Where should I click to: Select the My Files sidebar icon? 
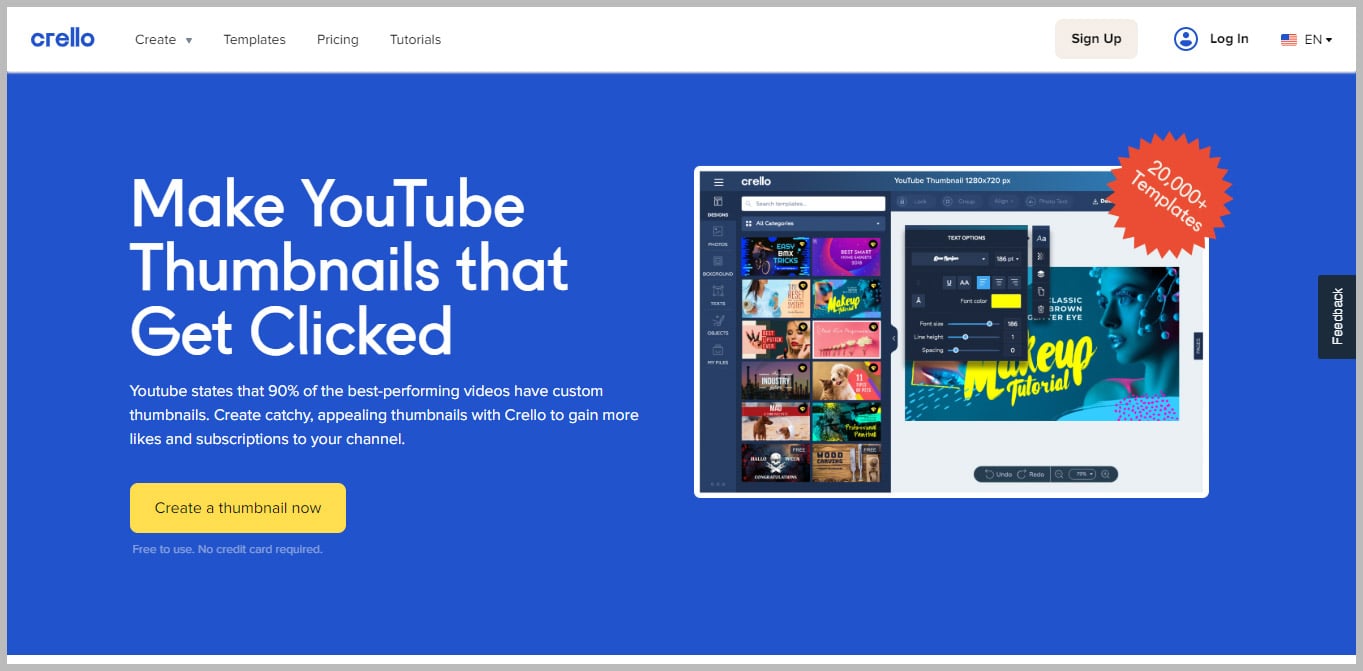pos(718,350)
